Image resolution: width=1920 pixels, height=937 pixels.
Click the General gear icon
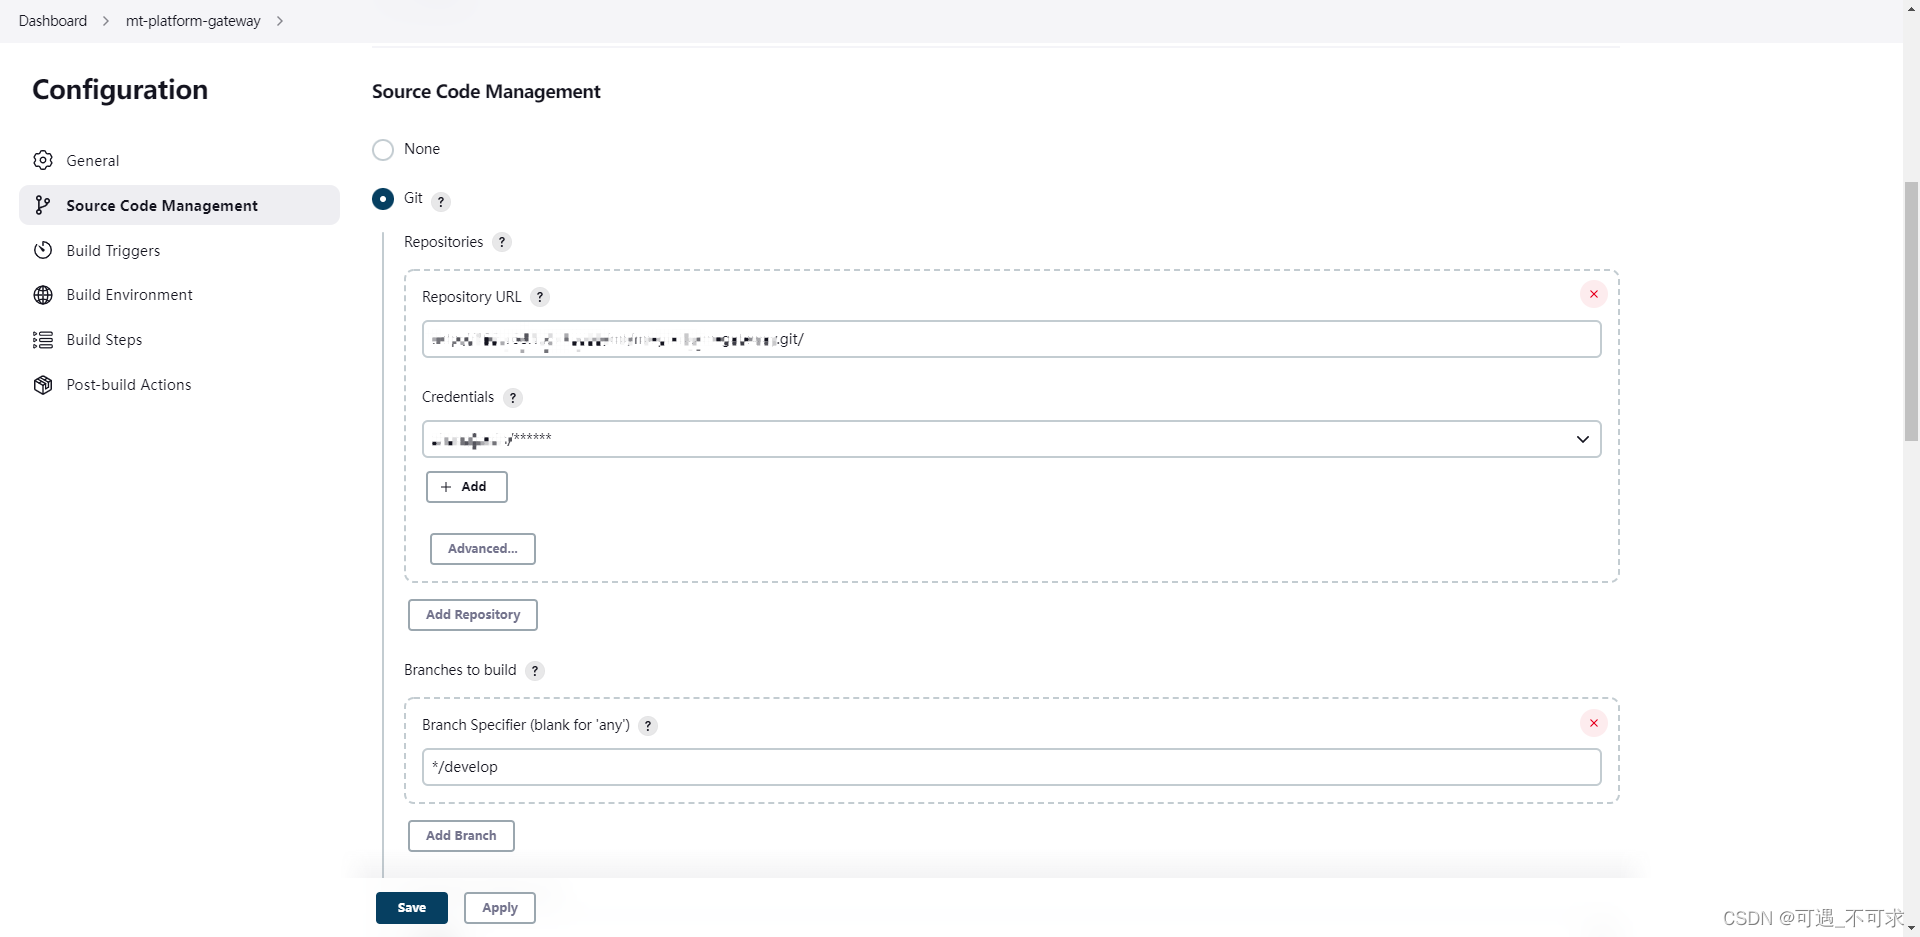43,160
